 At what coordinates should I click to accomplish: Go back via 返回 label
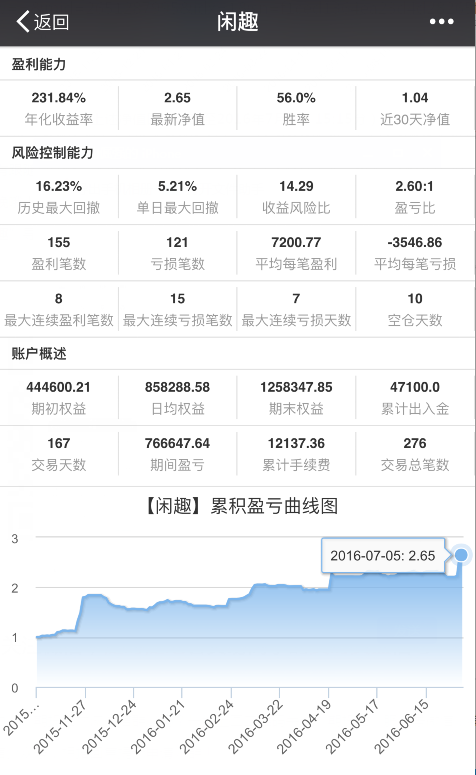point(51,22)
